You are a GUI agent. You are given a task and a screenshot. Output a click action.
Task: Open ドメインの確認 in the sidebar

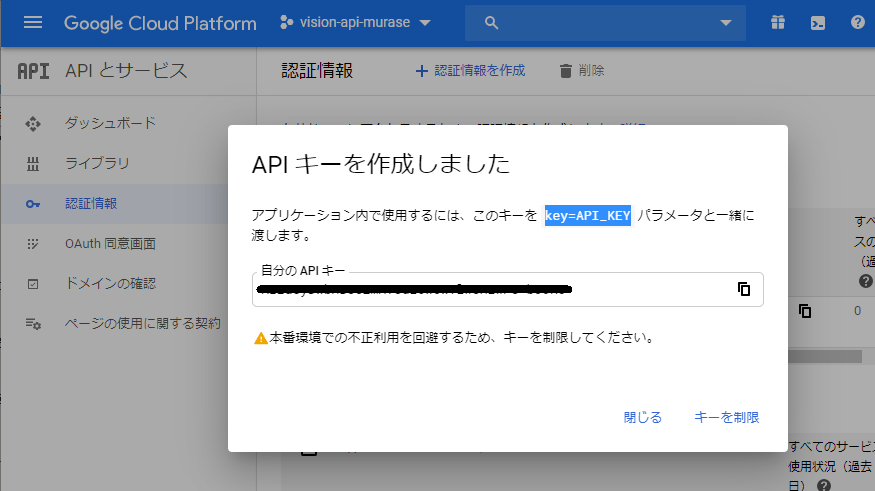click(x=110, y=283)
